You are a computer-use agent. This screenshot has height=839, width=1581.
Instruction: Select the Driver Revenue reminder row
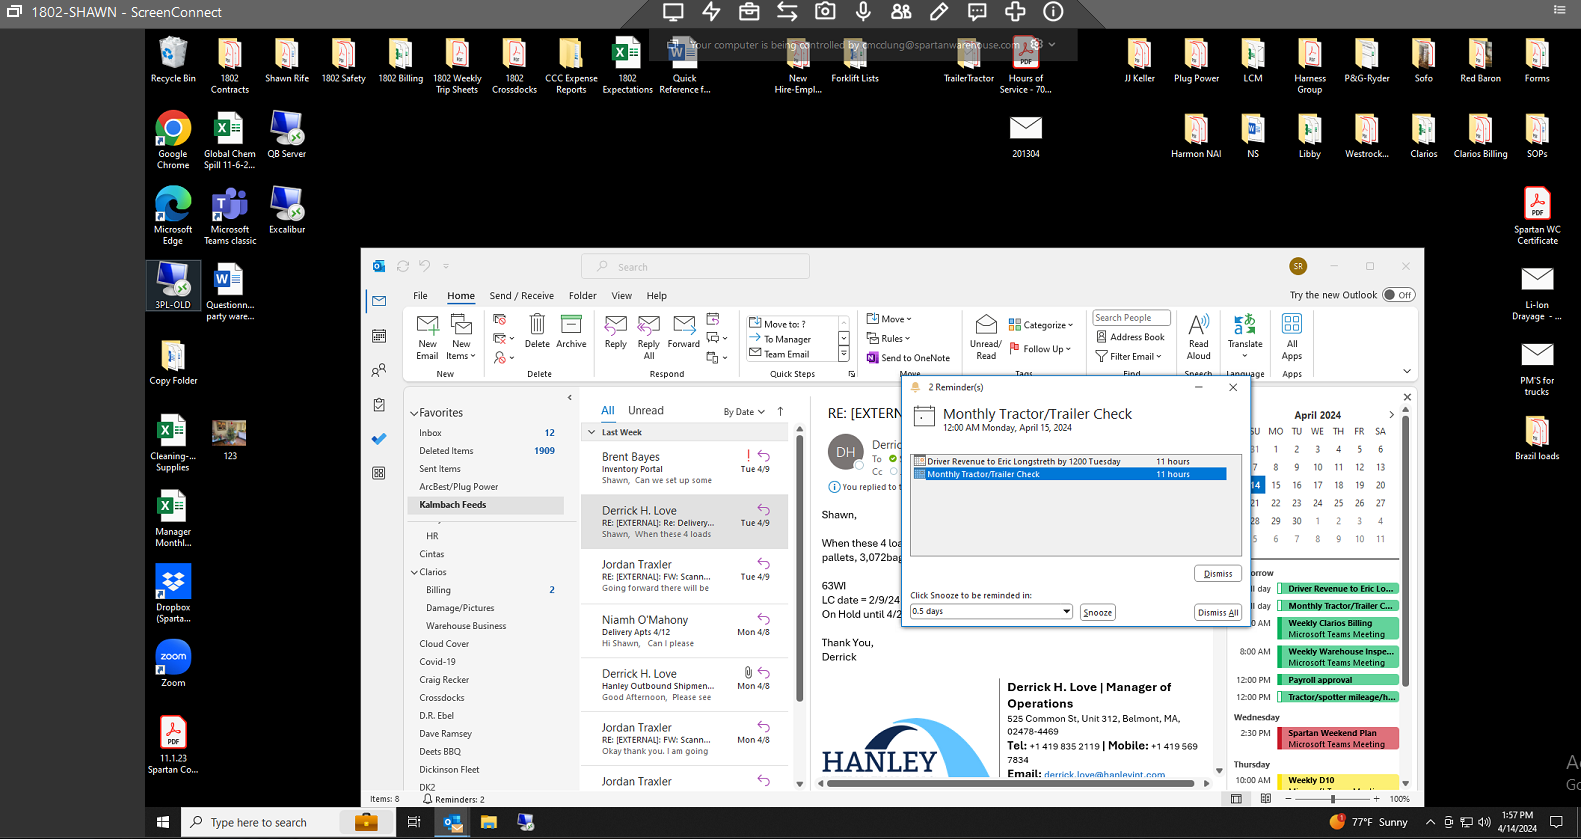point(1069,461)
